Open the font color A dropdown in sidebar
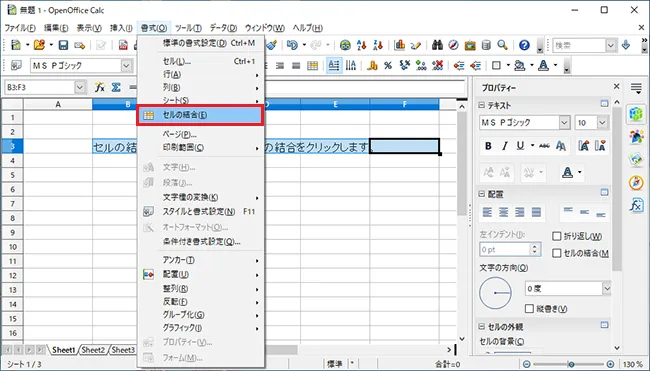Screen dimensions: 650x371 tap(580, 172)
